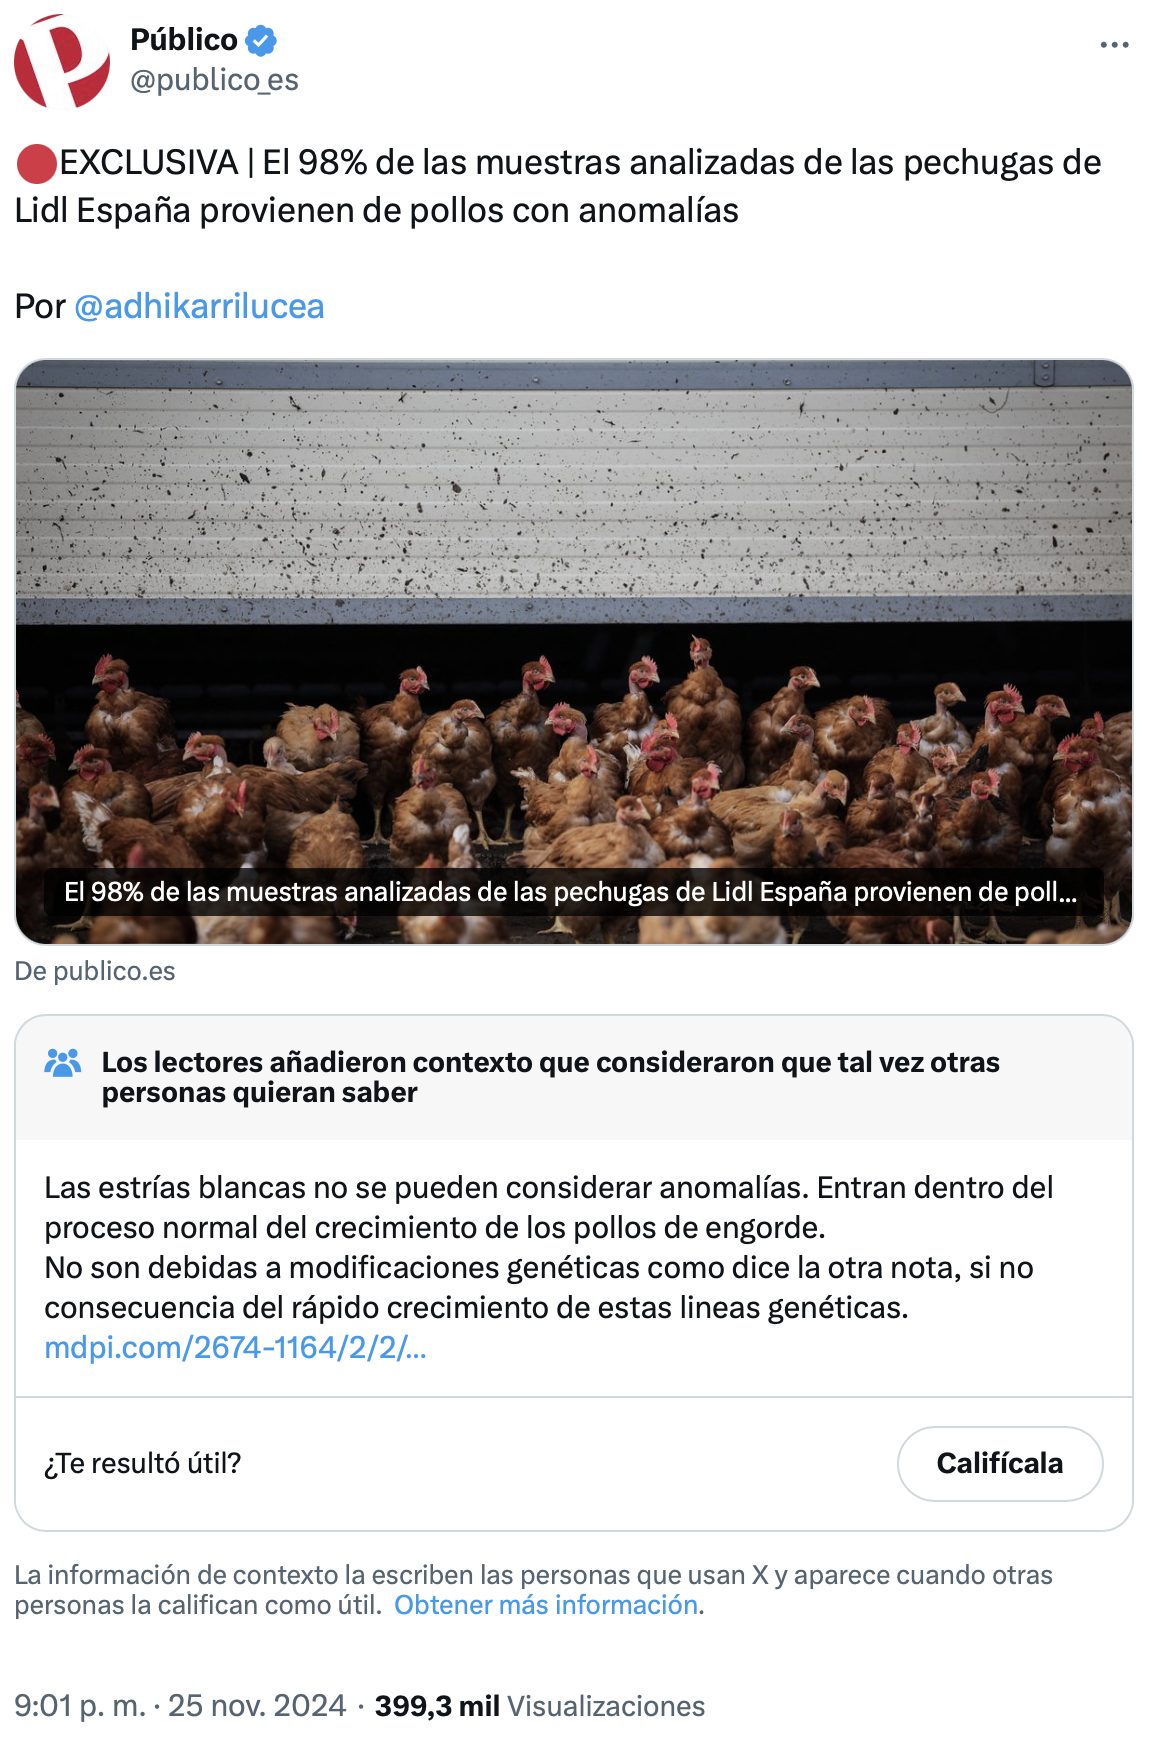This screenshot has width=1150, height=1740.
Task: Click the '¿Te resultó útil?' prompt
Action: 143,1463
